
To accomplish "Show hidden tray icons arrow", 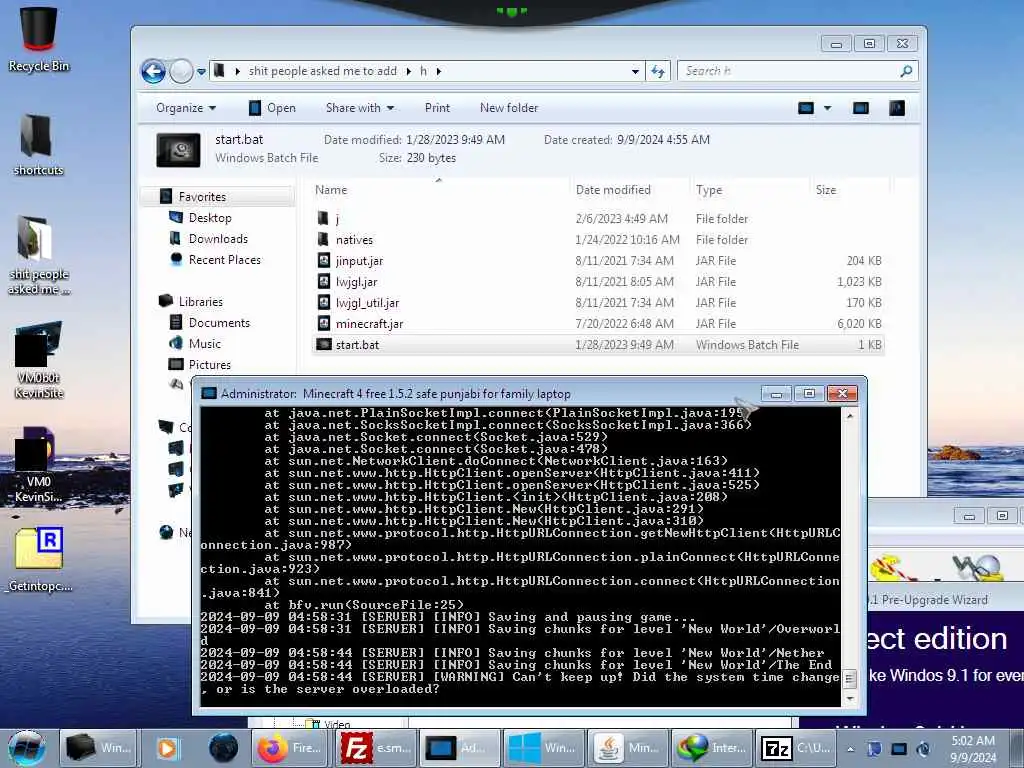I will [850, 749].
